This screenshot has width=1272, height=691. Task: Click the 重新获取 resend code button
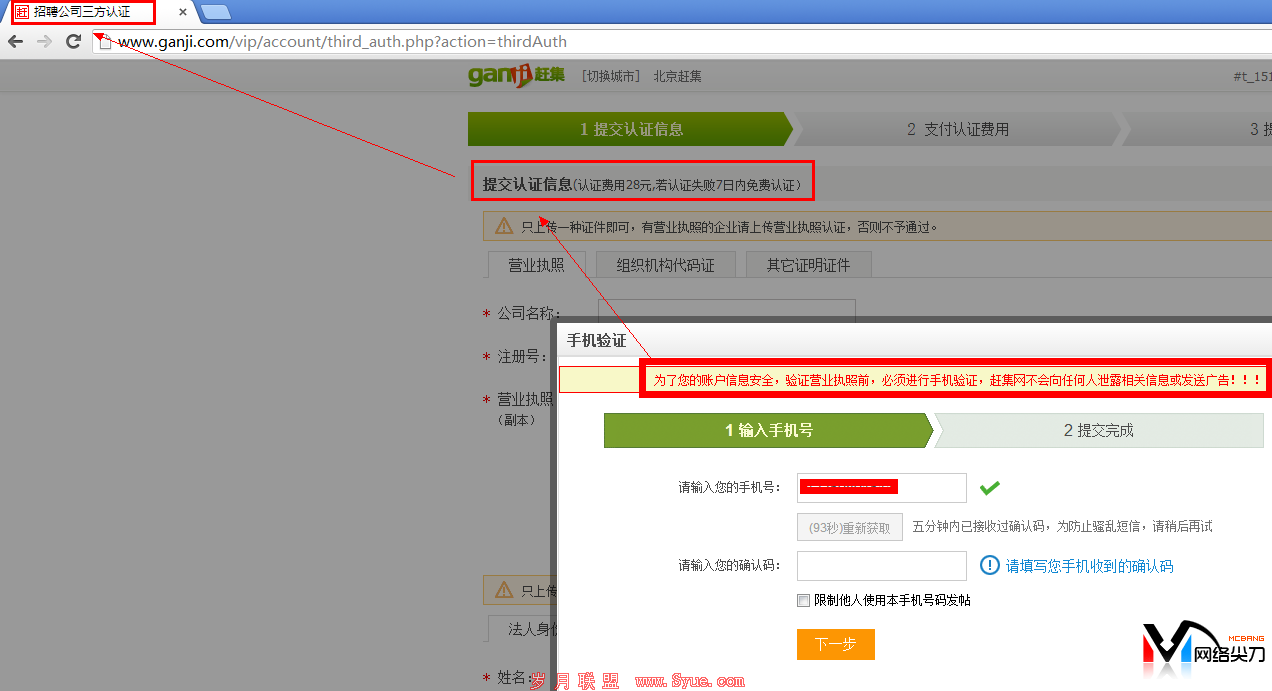850,527
